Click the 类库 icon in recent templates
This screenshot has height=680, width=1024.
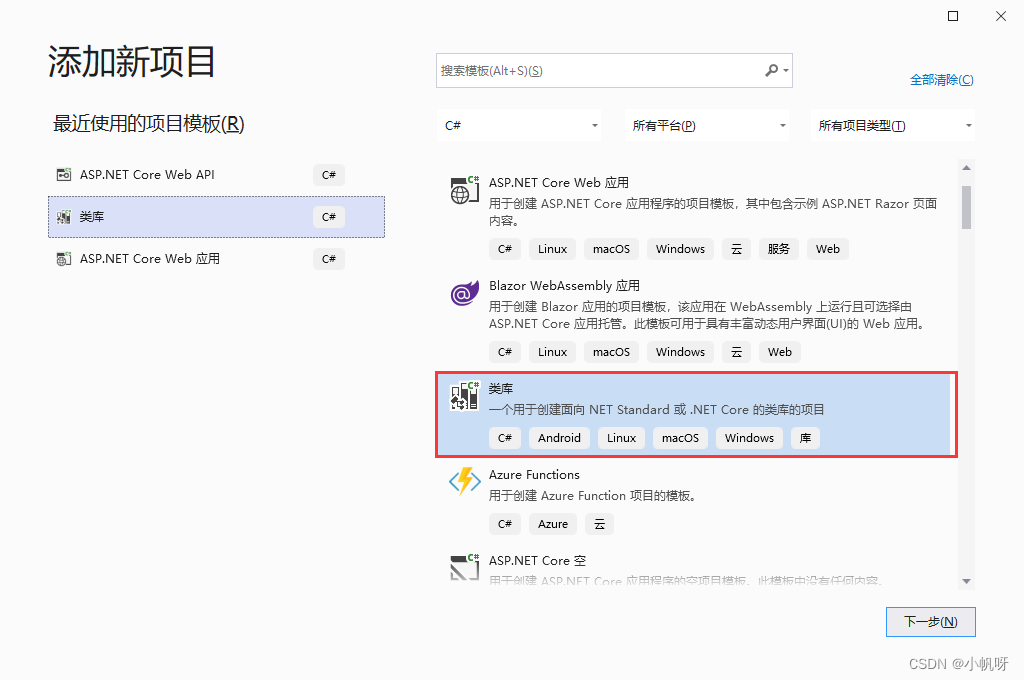(x=63, y=217)
